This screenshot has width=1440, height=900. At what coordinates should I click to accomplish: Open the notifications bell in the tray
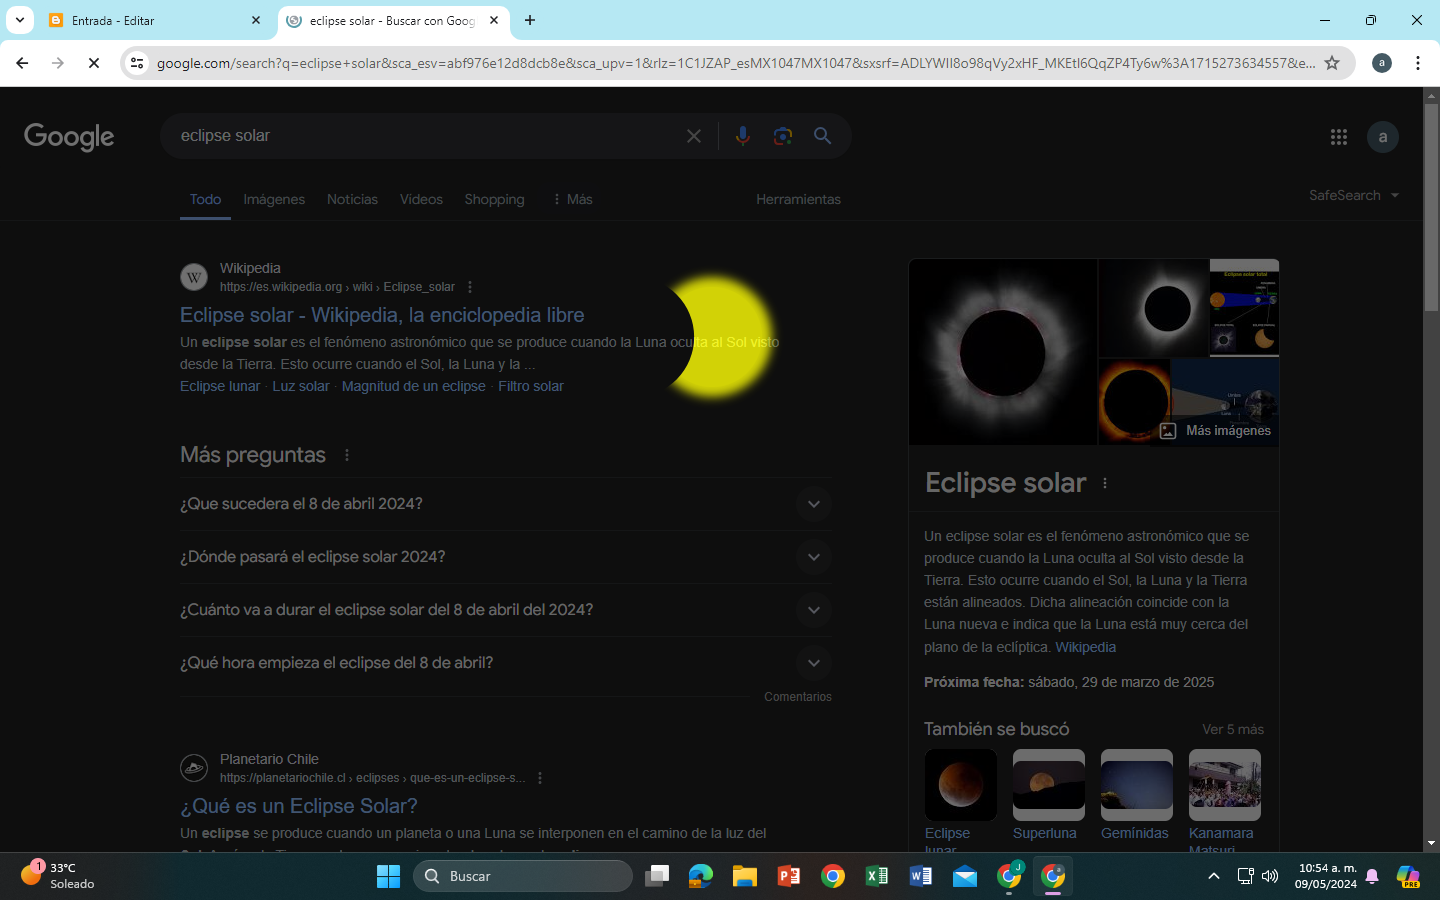(1372, 876)
